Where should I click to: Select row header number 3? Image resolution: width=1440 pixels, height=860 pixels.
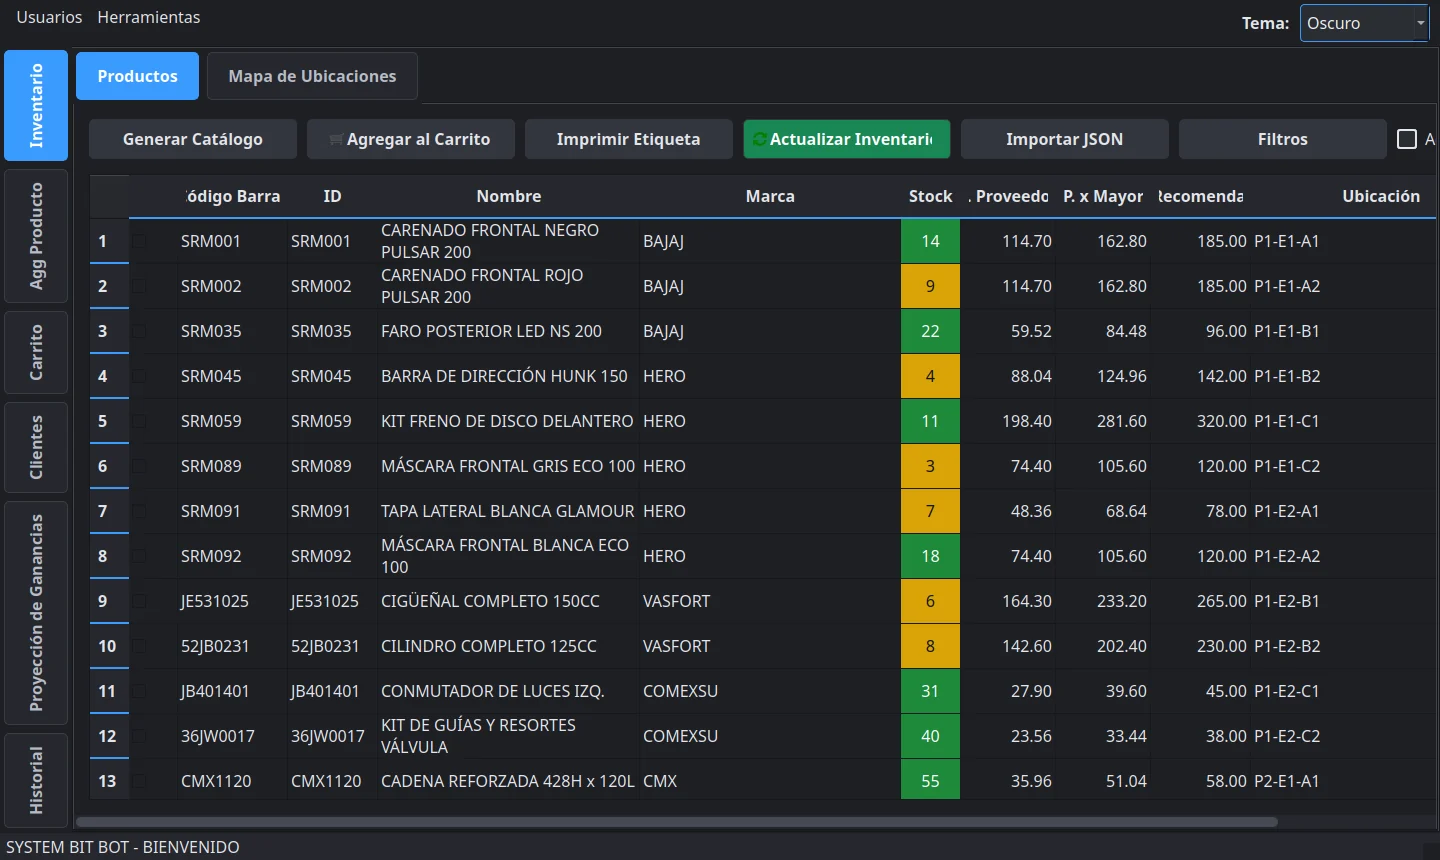(109, 331)
